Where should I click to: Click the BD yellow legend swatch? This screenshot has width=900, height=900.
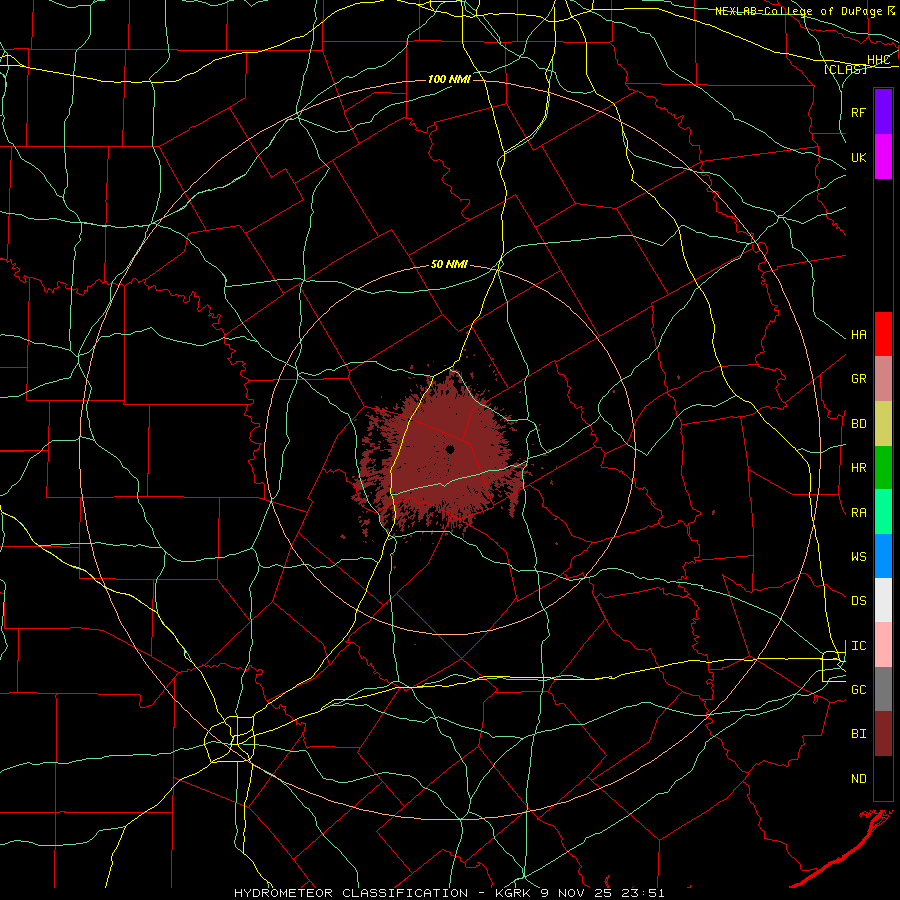883,424
